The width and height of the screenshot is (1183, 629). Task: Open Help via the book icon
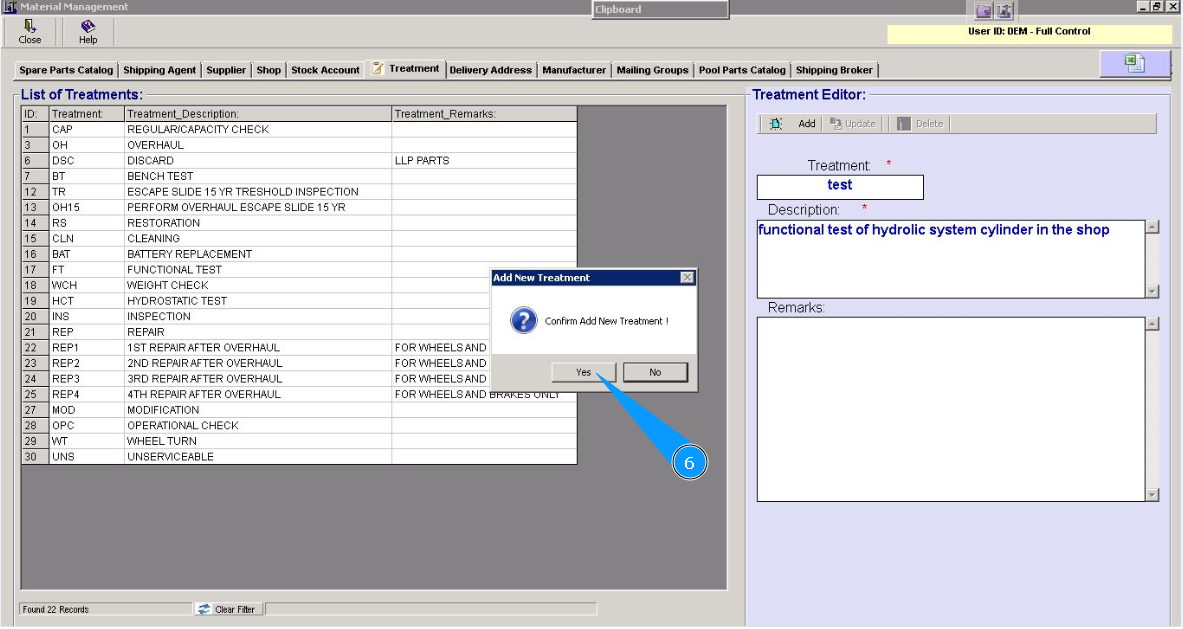tap(88, 26)
